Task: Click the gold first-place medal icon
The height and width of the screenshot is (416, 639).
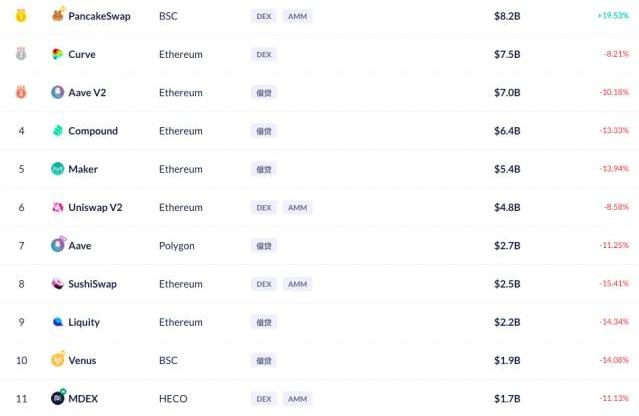Action: coord(21,16)
